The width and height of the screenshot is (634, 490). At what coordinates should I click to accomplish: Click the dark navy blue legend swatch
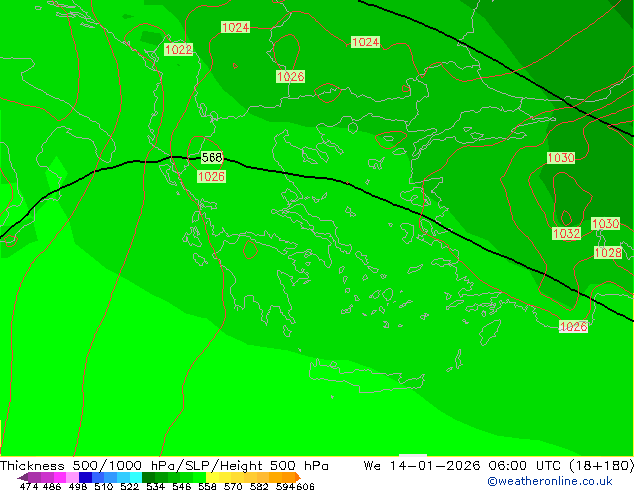(x=85, y=477)
